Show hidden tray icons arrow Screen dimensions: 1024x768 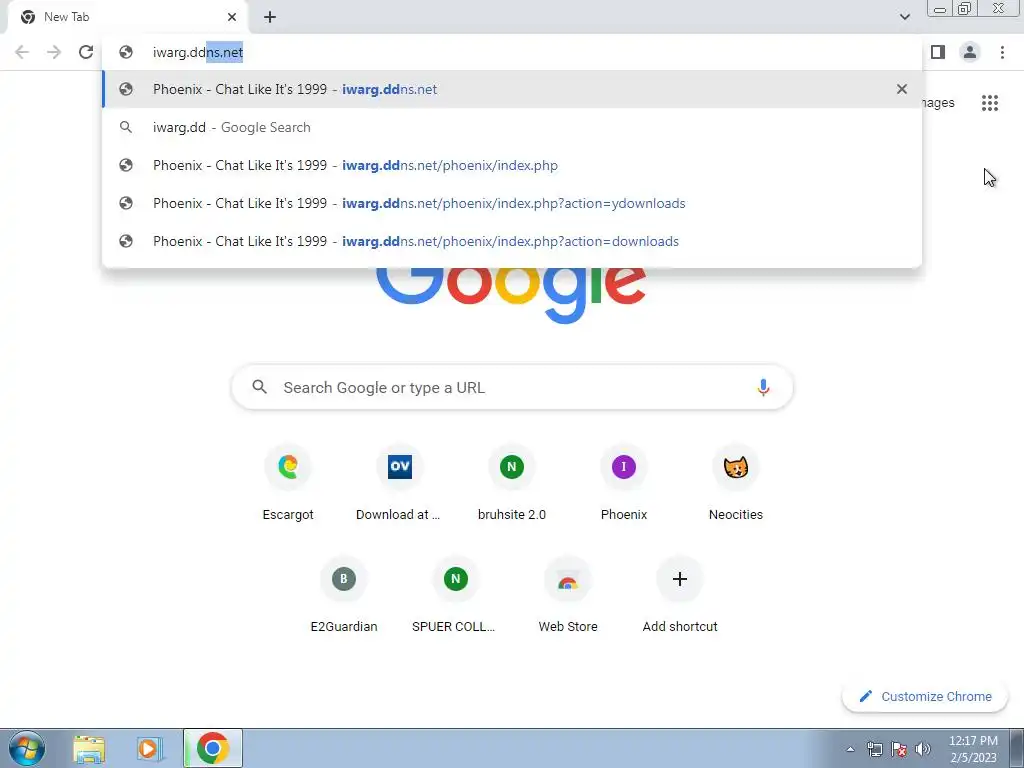850,749
